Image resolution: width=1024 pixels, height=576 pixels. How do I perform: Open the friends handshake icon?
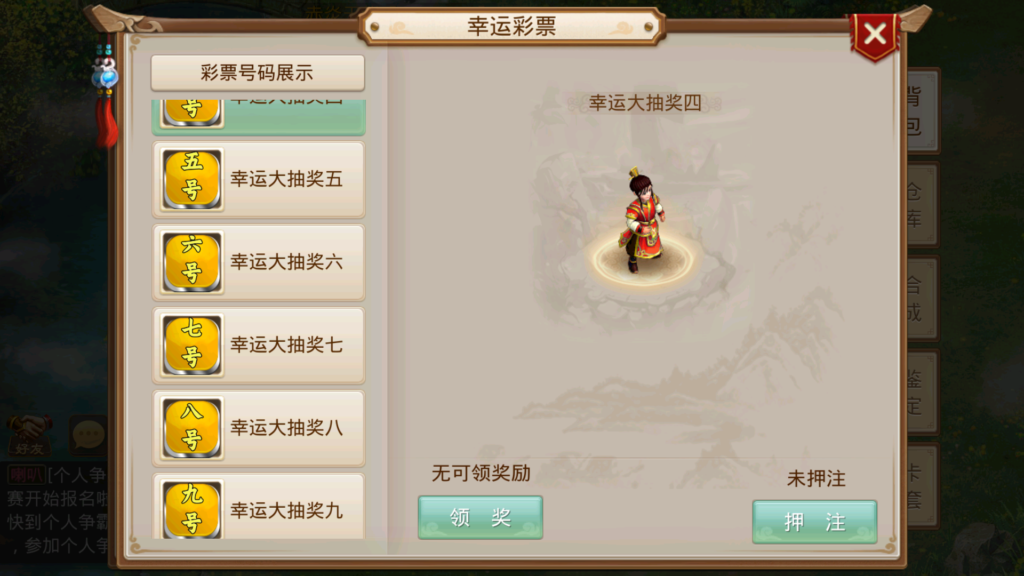coord(29,435)
